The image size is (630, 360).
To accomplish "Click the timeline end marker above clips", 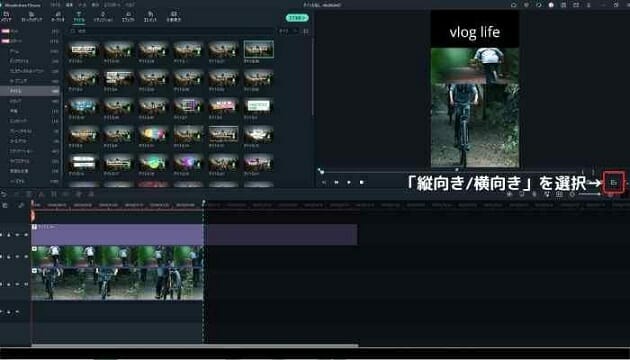I will [204, 203].
